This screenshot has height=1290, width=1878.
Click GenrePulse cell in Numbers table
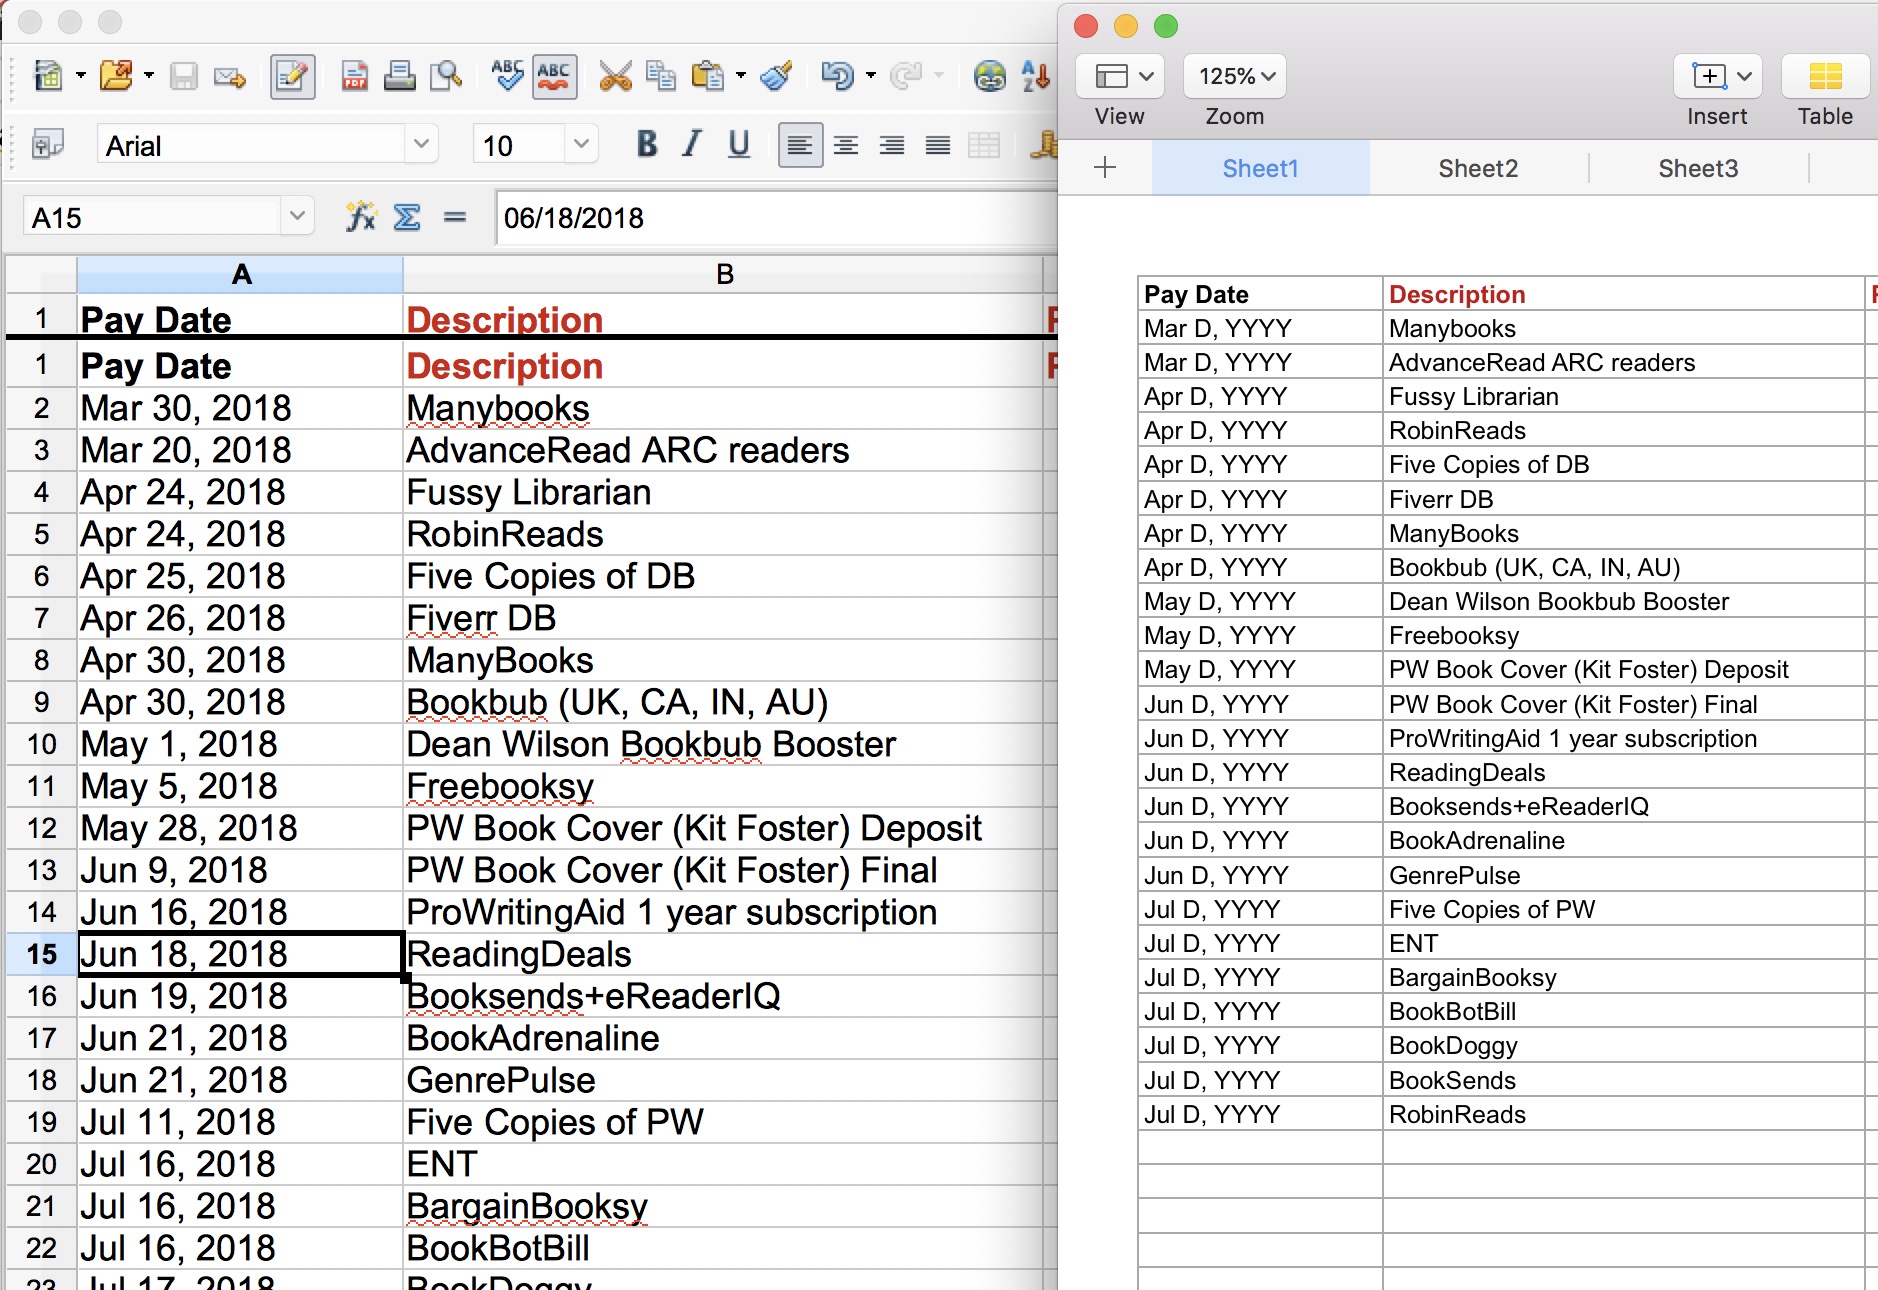[x=1624, y=875]
